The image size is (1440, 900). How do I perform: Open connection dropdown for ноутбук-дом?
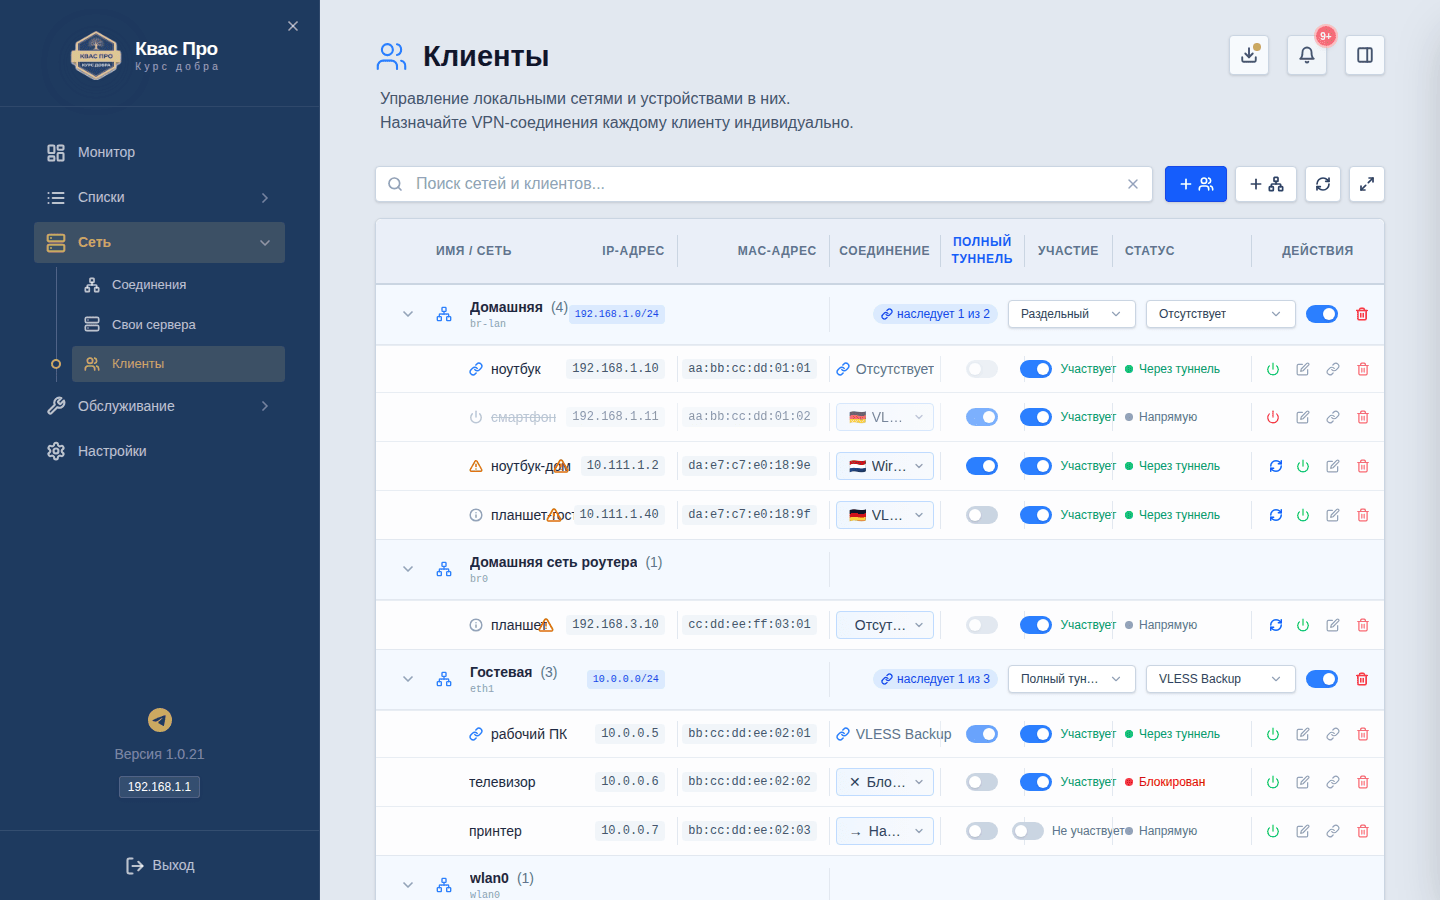(x=885, y=466)
